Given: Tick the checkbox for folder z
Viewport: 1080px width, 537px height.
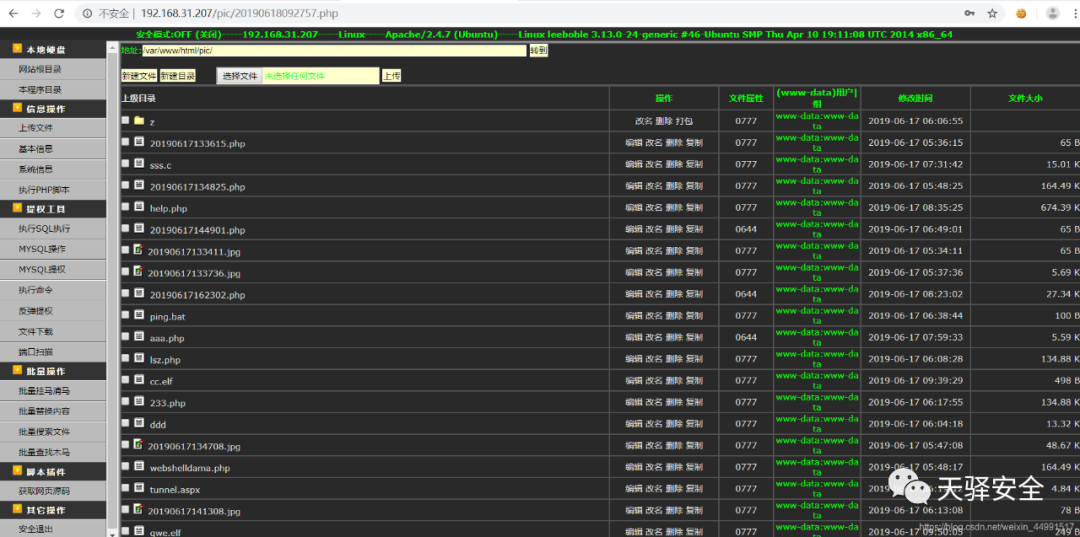Looking at the screenshot, I should coord(125,120).
